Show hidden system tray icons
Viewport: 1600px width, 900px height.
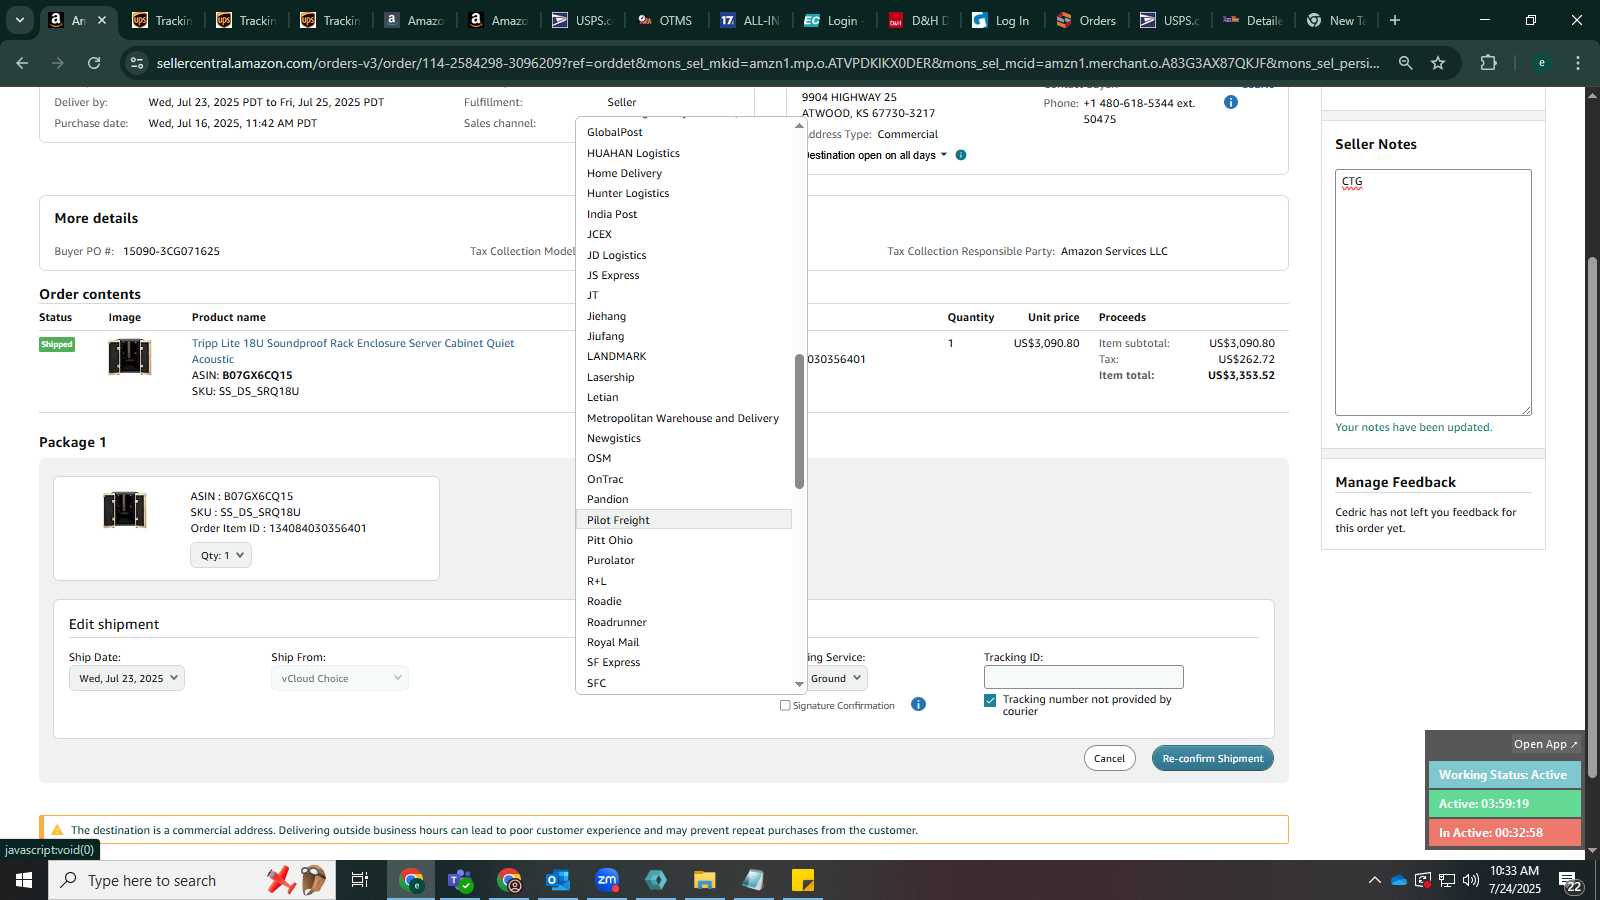point(1375,880)
